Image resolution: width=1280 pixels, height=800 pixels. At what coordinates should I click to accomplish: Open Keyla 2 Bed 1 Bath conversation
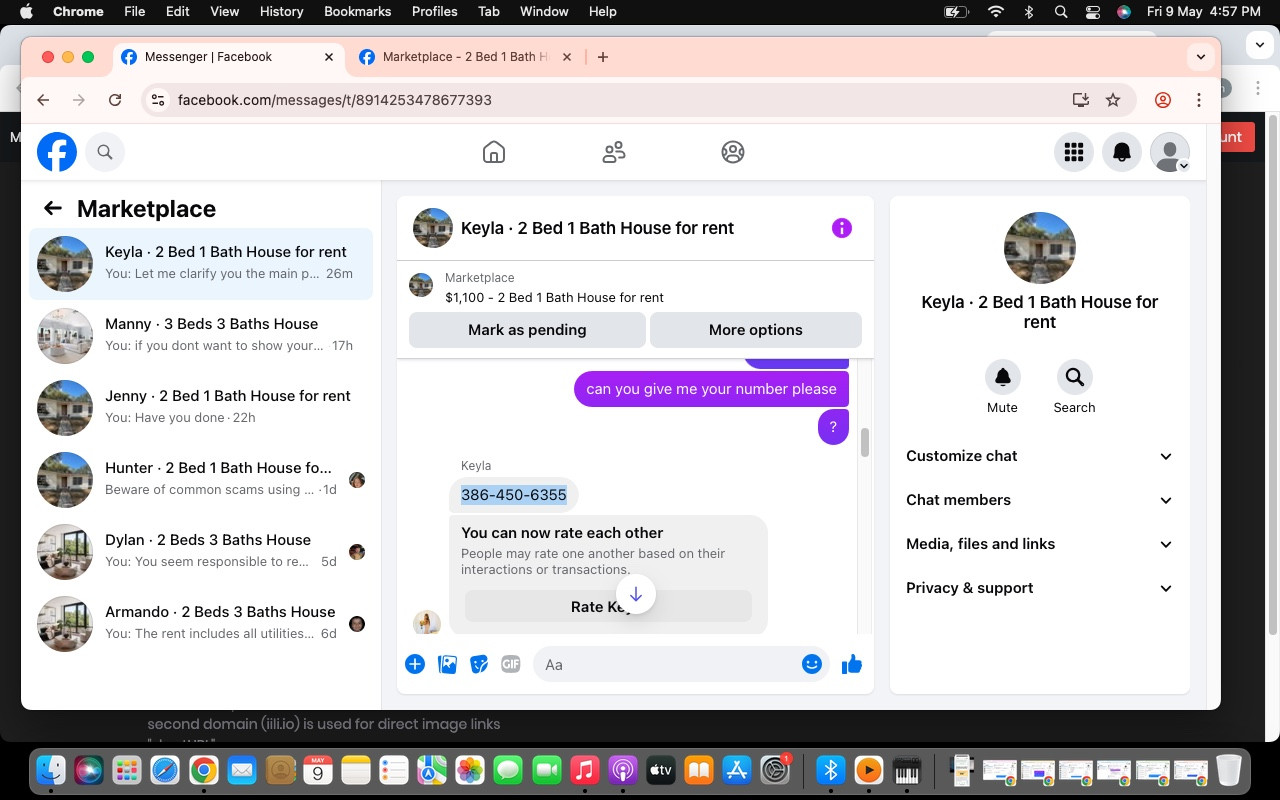coord(201,264)
